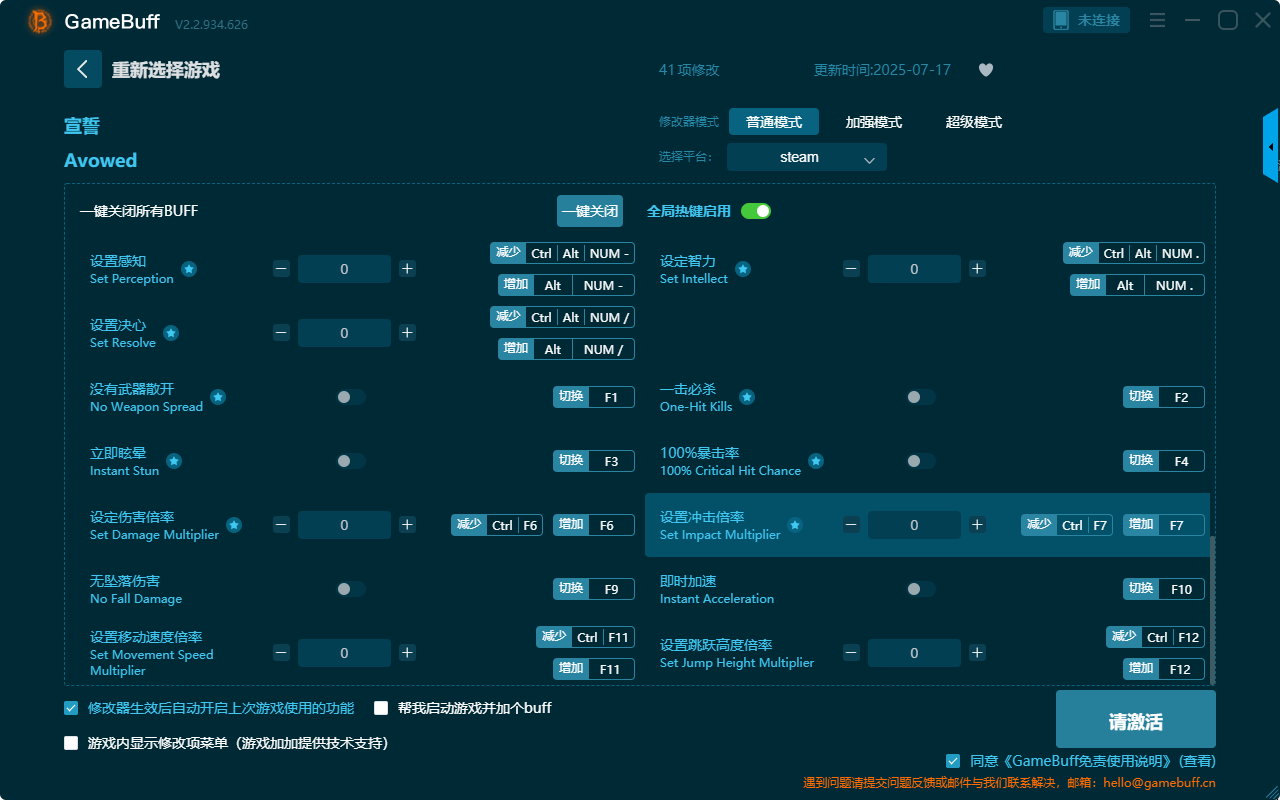Image resolution: width=1280 pixels, height=800 pixels.
Task: Click F2 hotkey for One-Hit Kills
Action: [1181, 397]
